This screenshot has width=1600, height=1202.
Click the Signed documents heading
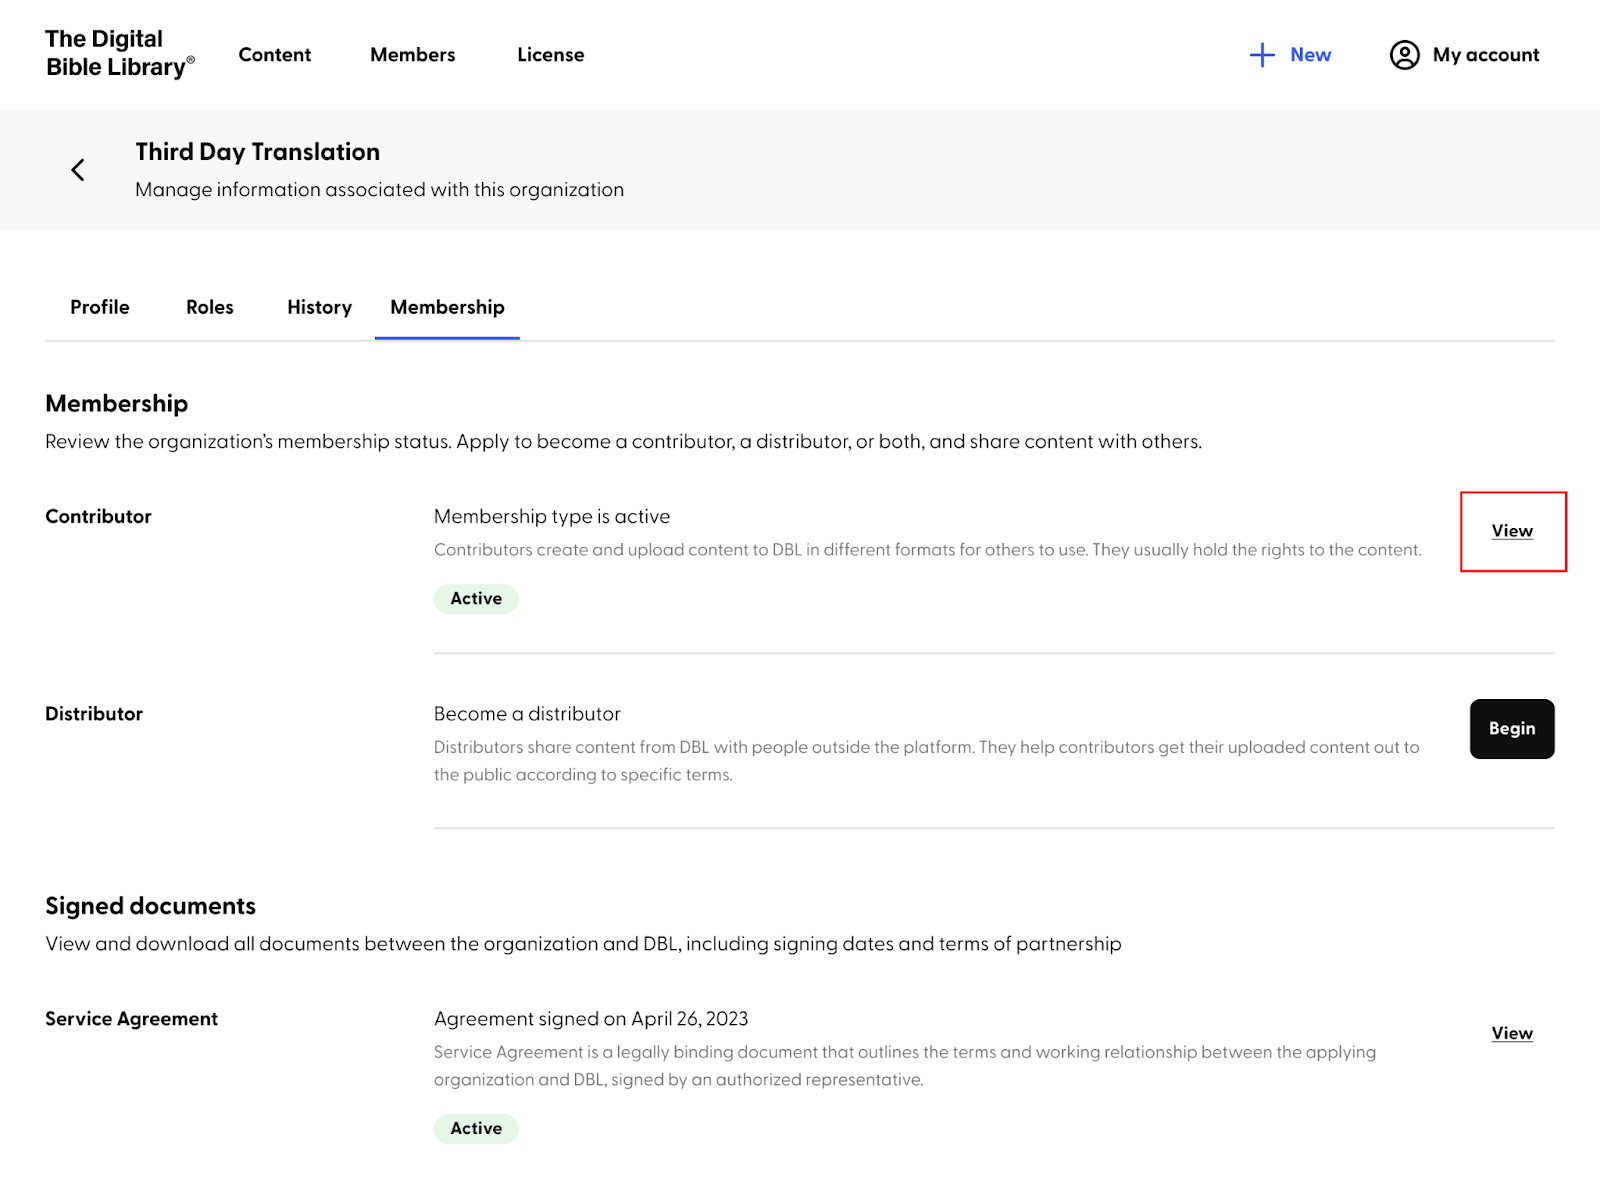[x=150, y=906]
